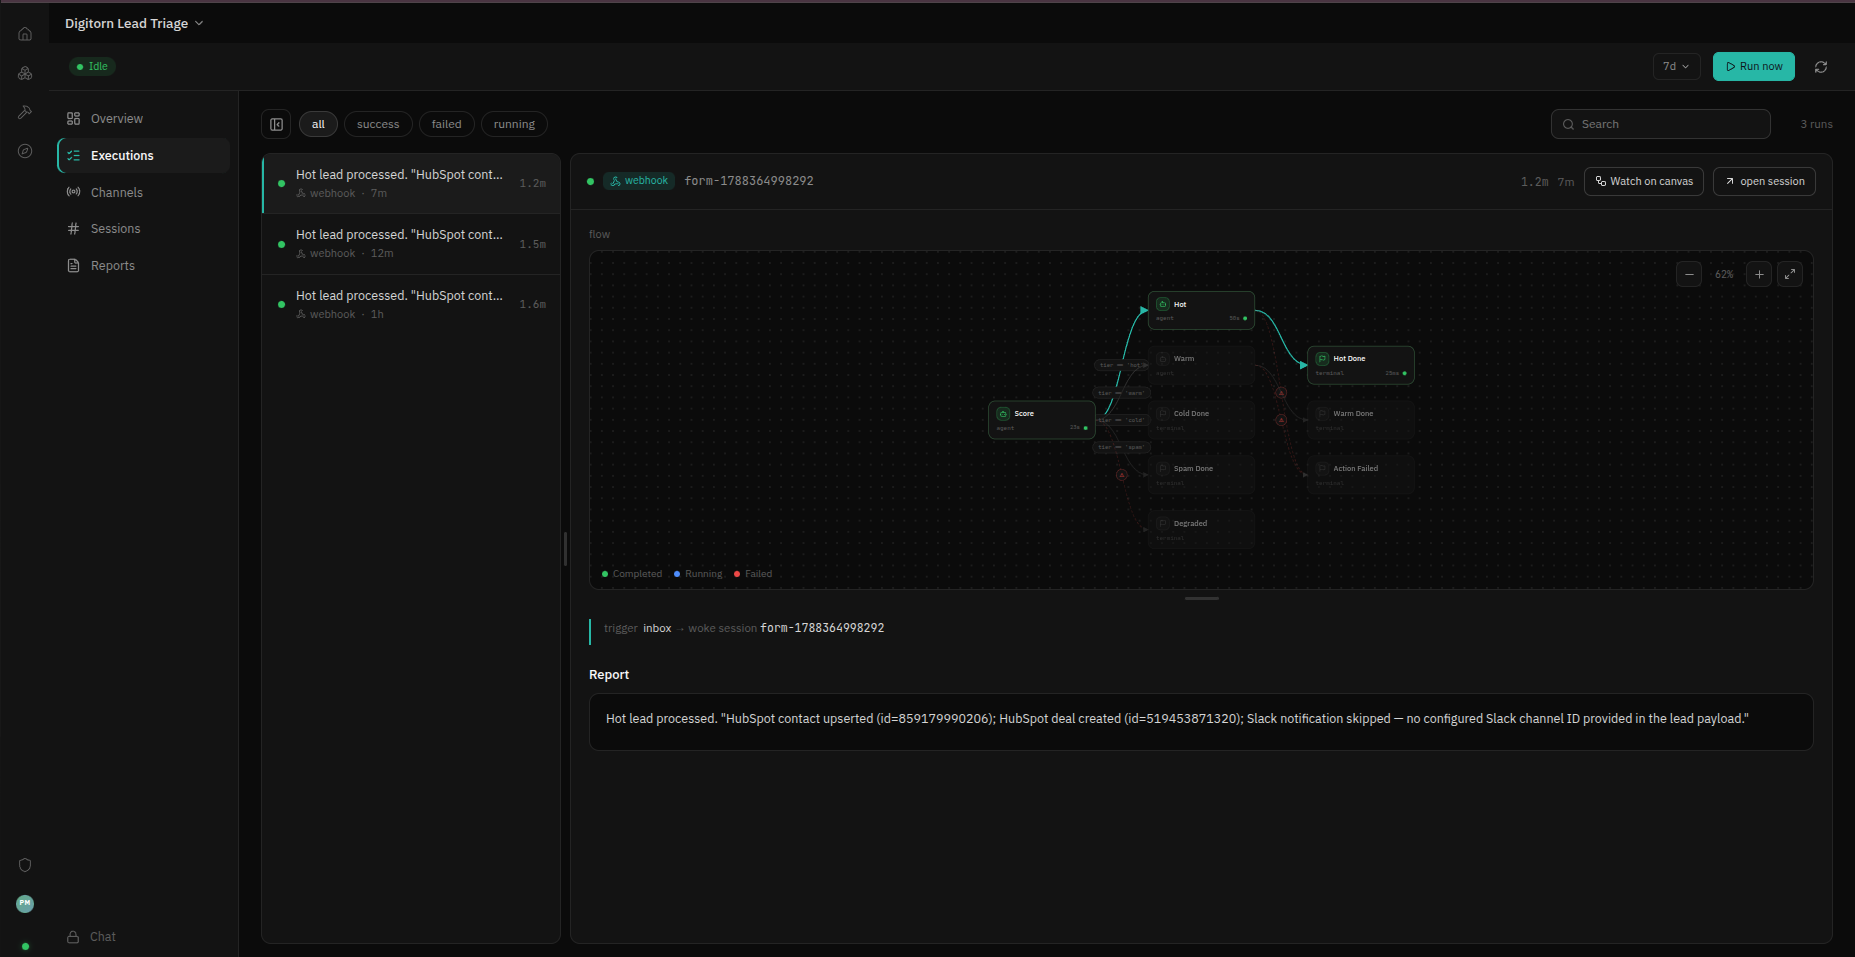
Task: Filter runs by success
Action: (x=378, y=124)
